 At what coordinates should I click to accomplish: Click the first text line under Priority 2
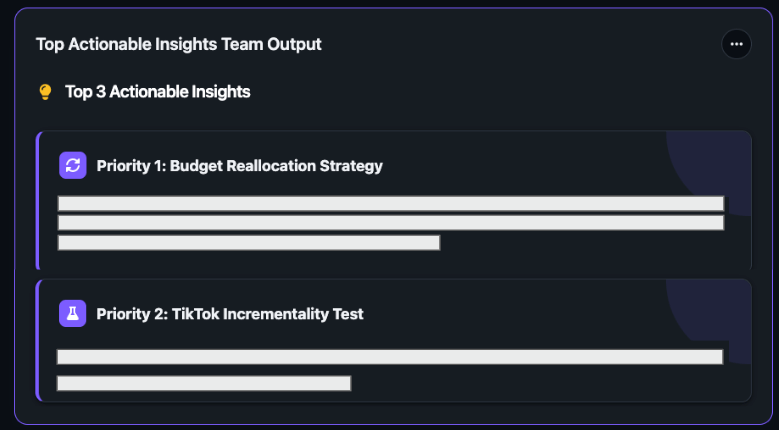click(390, 356)
